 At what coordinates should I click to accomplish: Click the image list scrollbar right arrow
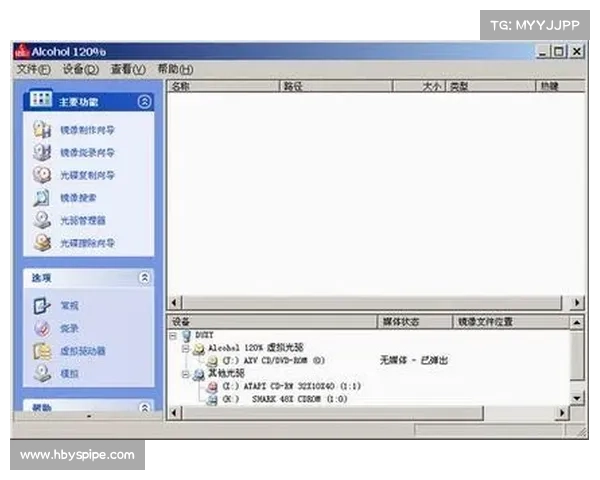577,302
